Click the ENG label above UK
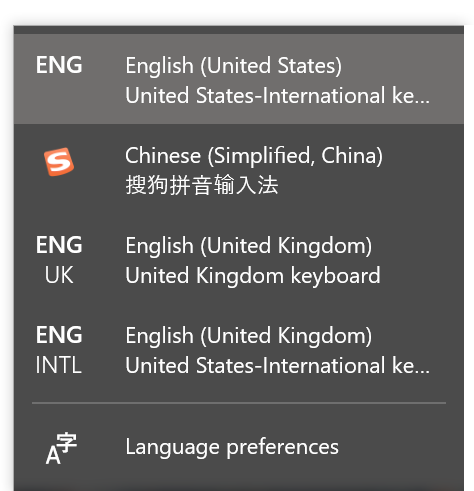 click(59, 245)
